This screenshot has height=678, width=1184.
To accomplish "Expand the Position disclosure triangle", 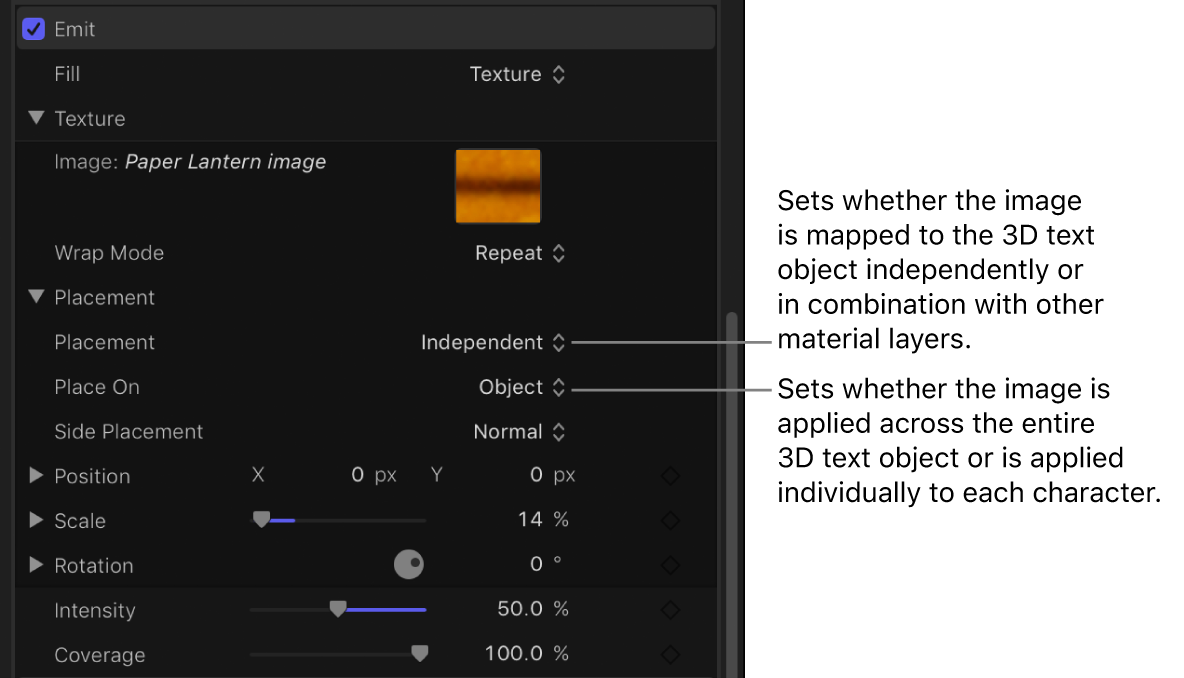I will (37, 476).
